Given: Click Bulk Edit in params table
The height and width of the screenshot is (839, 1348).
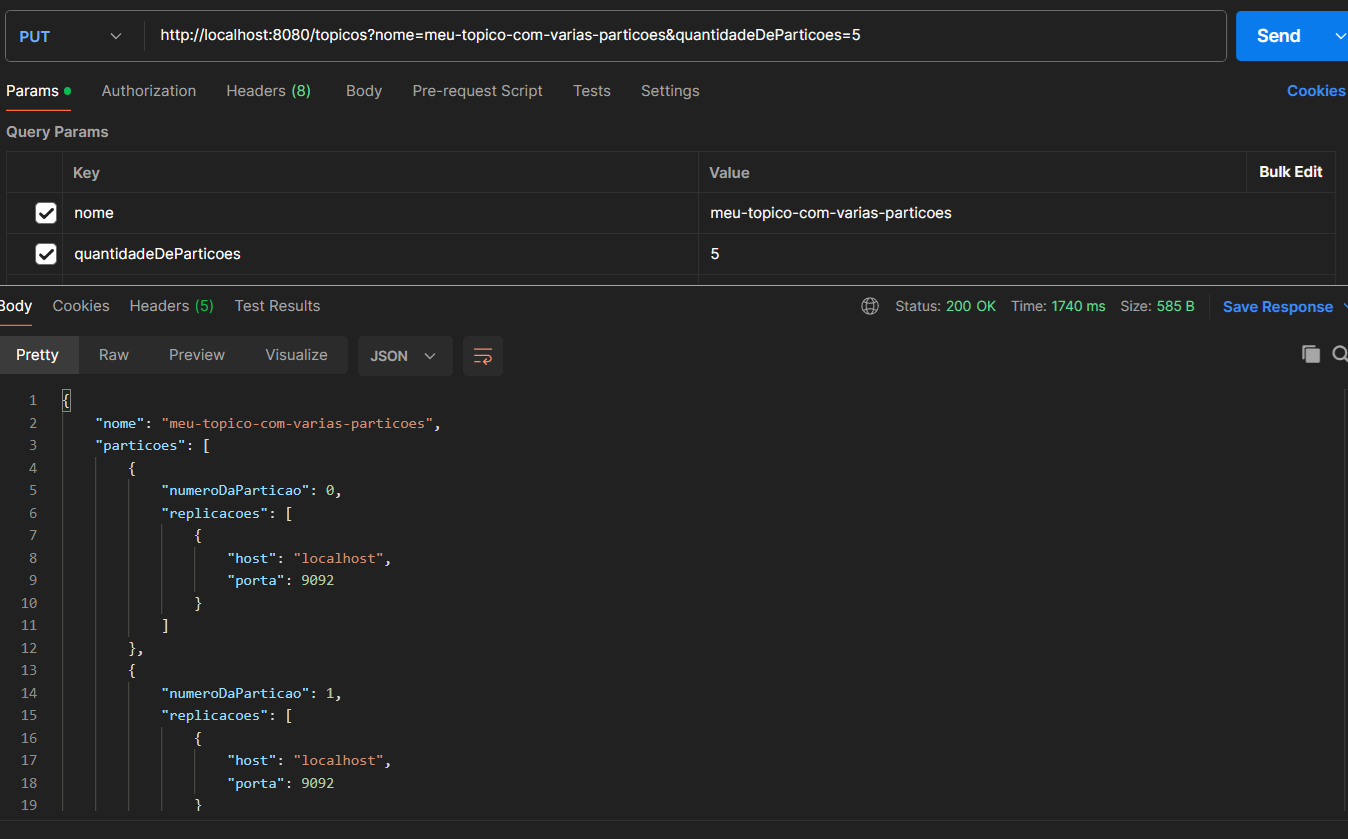Looking at the screenshot, I should point(1290,172).
